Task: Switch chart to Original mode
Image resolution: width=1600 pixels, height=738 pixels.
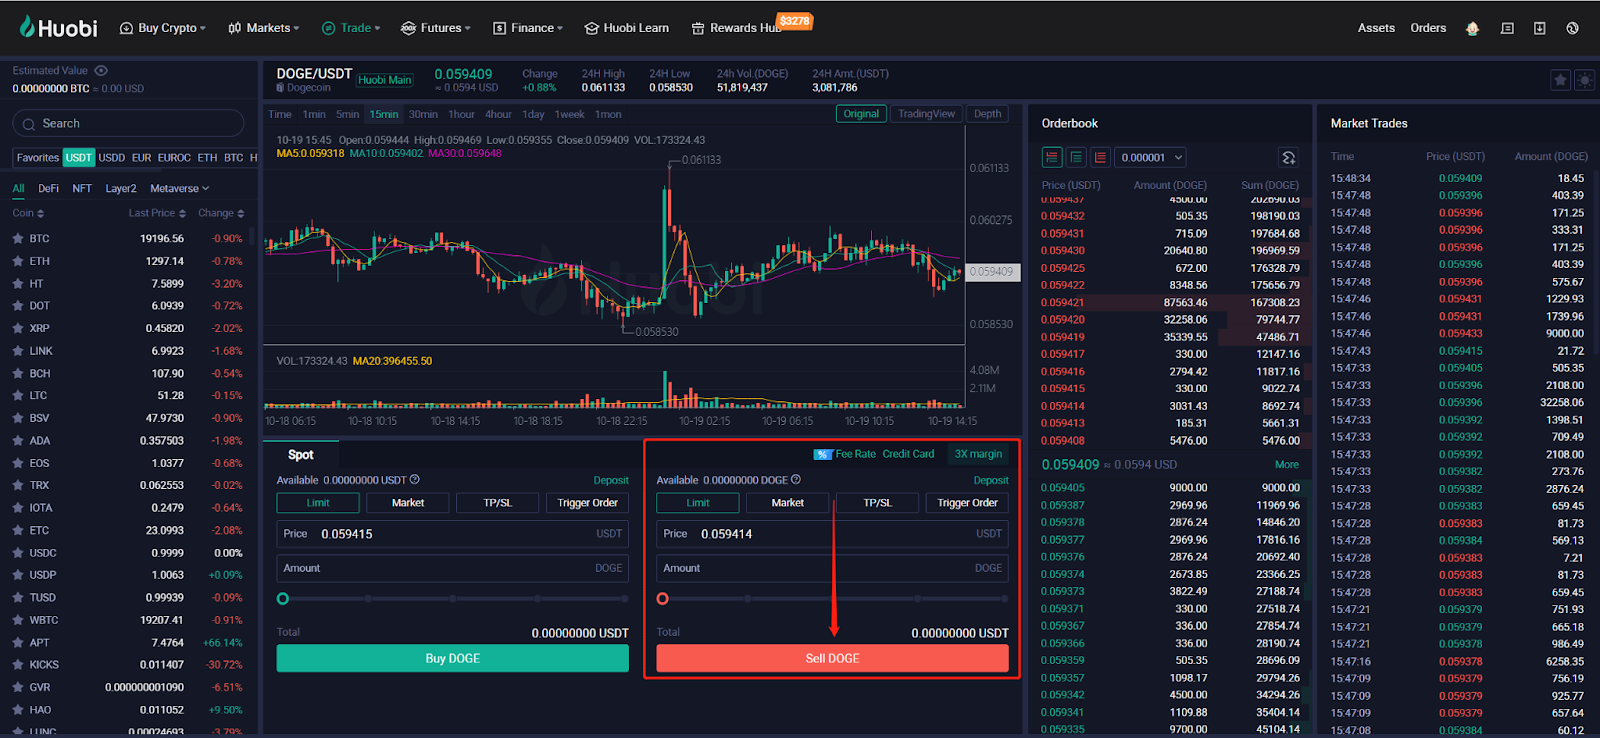Action: coord(861,114)
